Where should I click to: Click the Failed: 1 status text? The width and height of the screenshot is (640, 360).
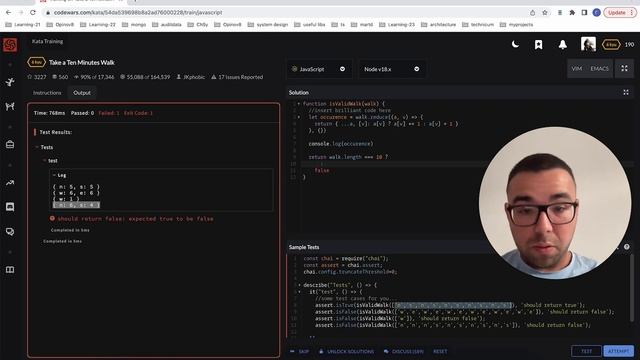109,113
